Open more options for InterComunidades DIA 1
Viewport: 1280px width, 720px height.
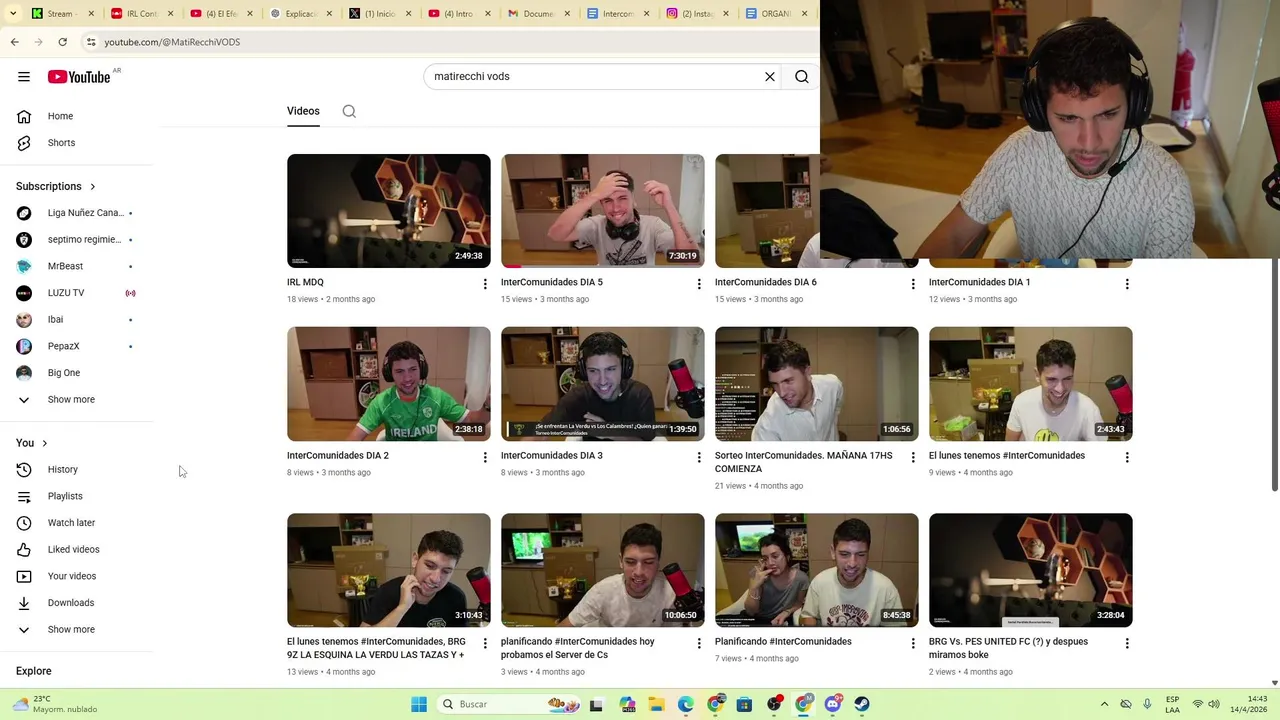pos(1127,284)
